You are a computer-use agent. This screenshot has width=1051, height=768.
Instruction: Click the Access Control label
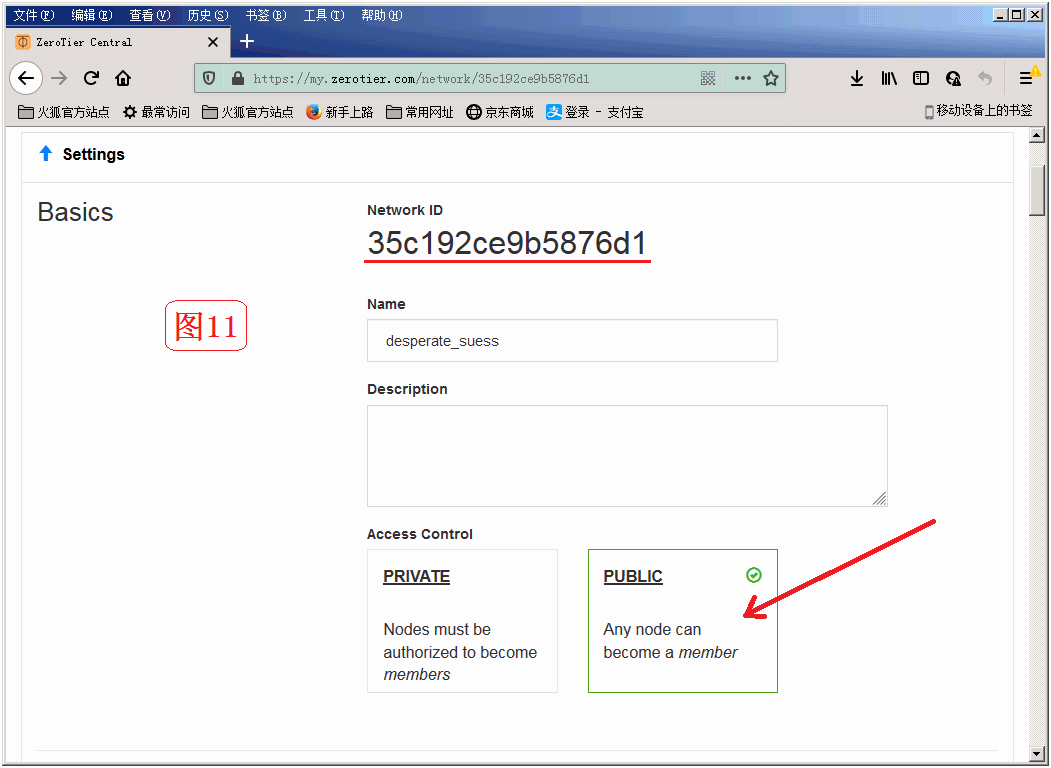tap(420, 534)
